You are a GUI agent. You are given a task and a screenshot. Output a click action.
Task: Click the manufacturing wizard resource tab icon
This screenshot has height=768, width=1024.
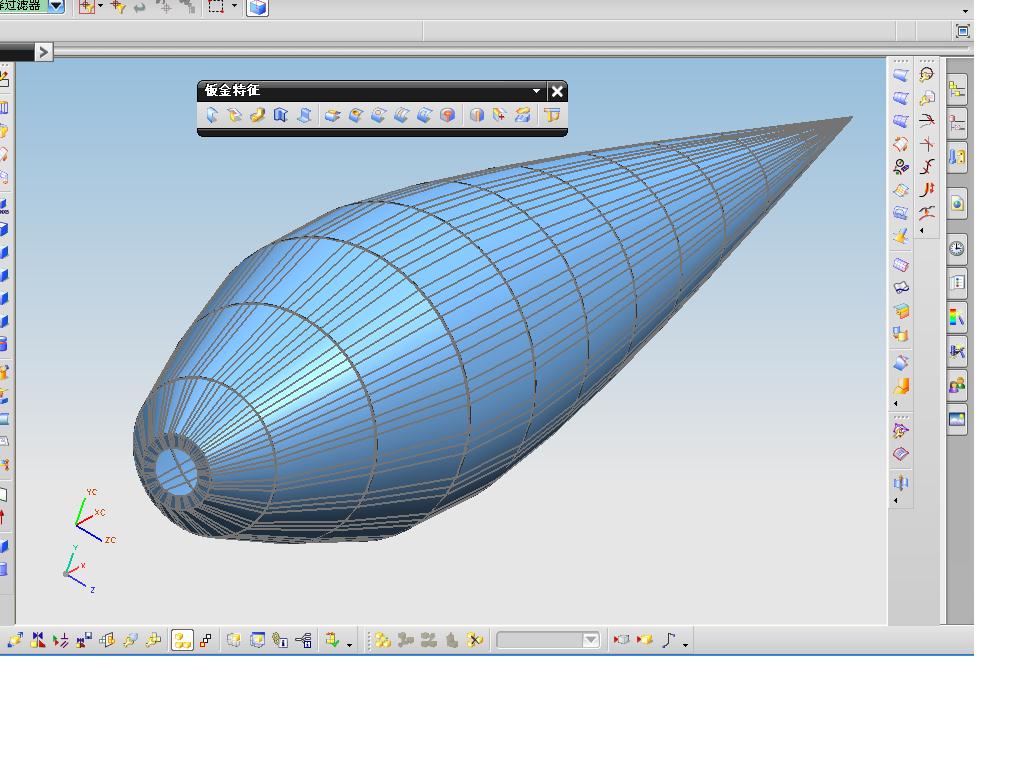pos(957,351)
